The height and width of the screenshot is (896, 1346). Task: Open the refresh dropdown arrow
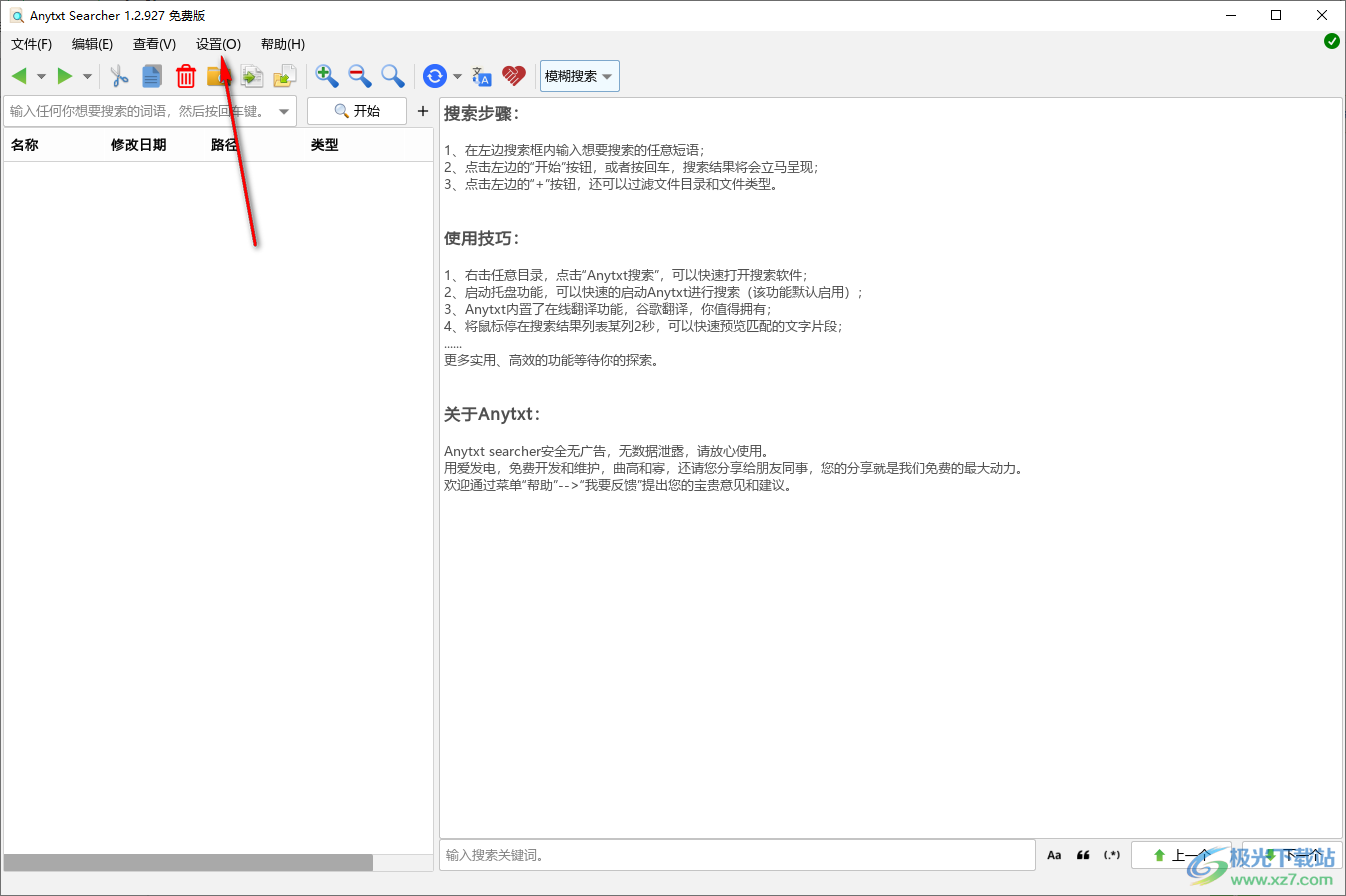click(457, 76)
